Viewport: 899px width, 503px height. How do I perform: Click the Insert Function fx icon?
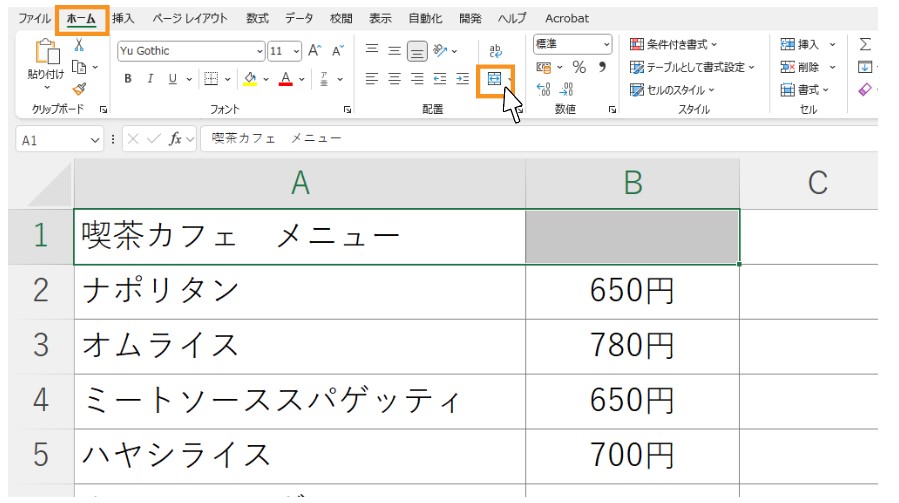[x=175, y=139]
